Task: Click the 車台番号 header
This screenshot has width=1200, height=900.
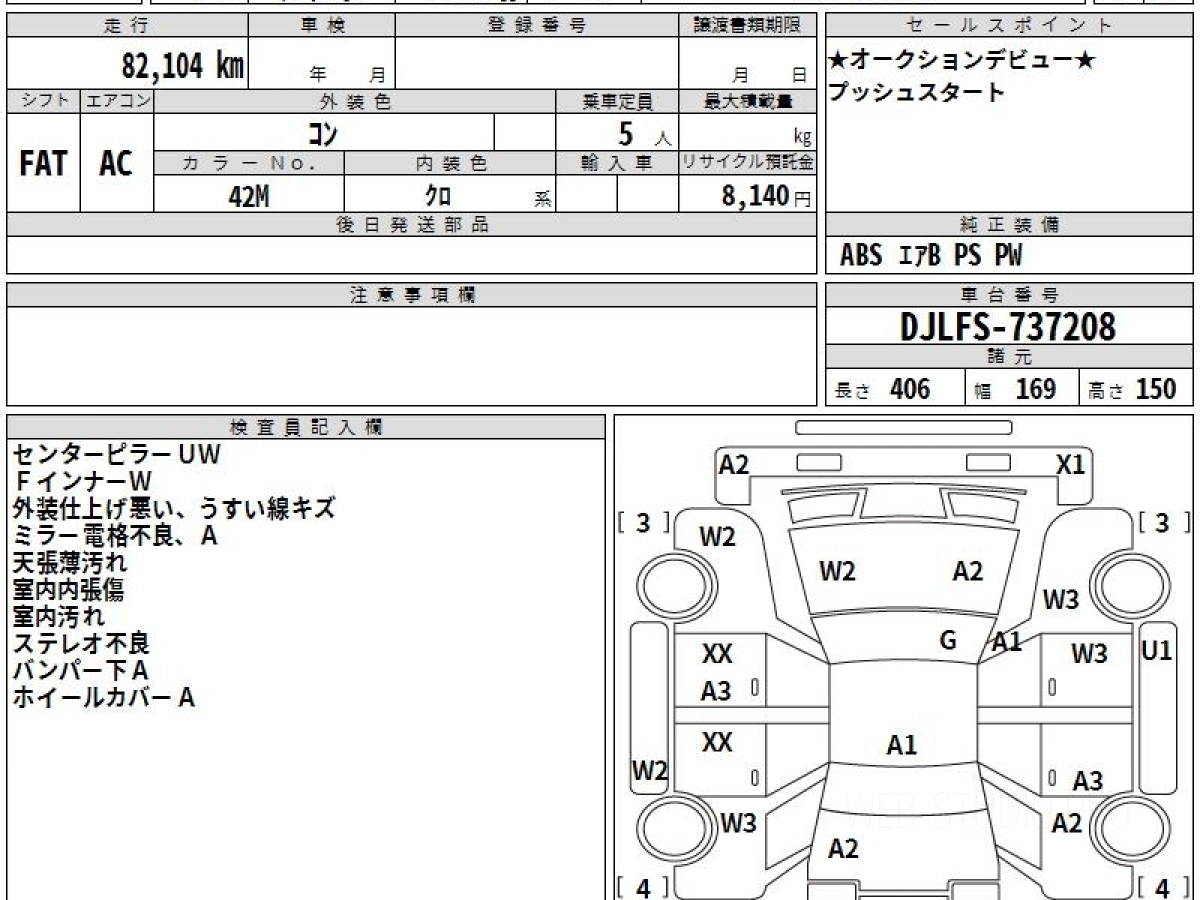Action: pos(1010,295)
